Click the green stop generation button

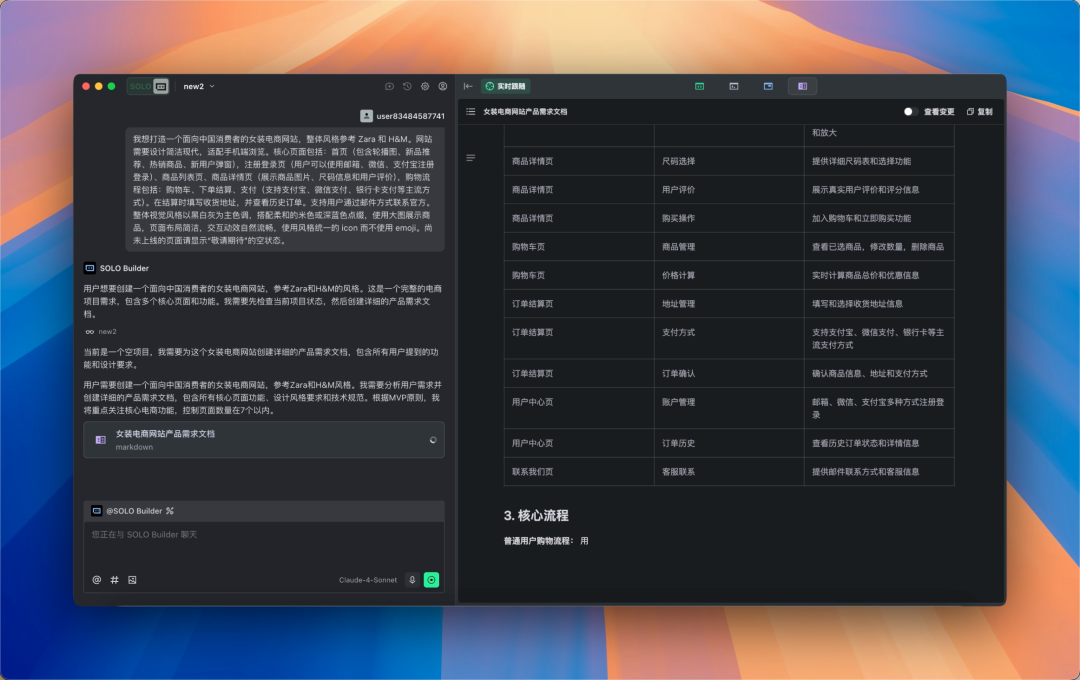[431, 580]
